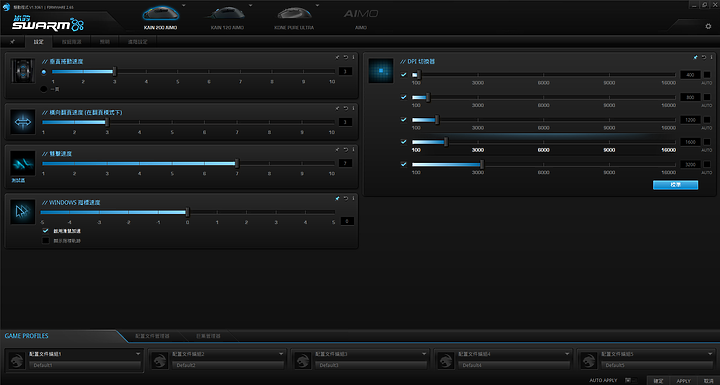Select the KAIN 120 AIMO mouse
Screen dimensions: 720x385
point(227,17)
